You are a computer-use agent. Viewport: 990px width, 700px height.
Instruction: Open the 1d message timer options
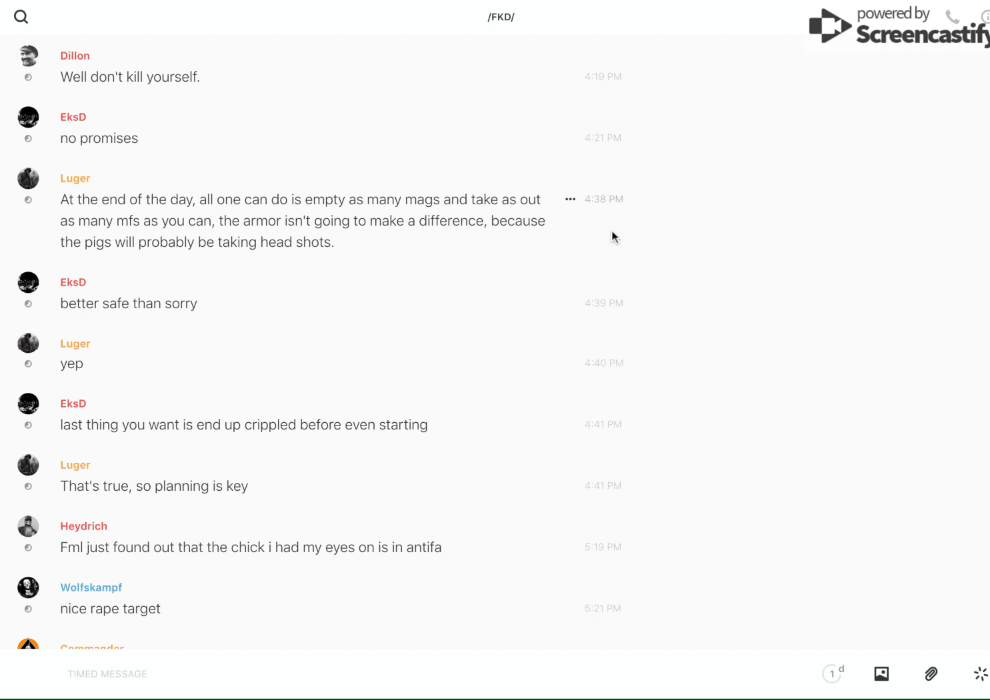(x=833, y=674)
